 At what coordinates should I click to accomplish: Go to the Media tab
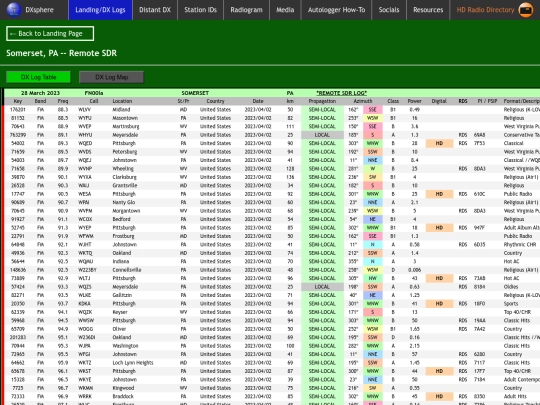coord(285,10)
